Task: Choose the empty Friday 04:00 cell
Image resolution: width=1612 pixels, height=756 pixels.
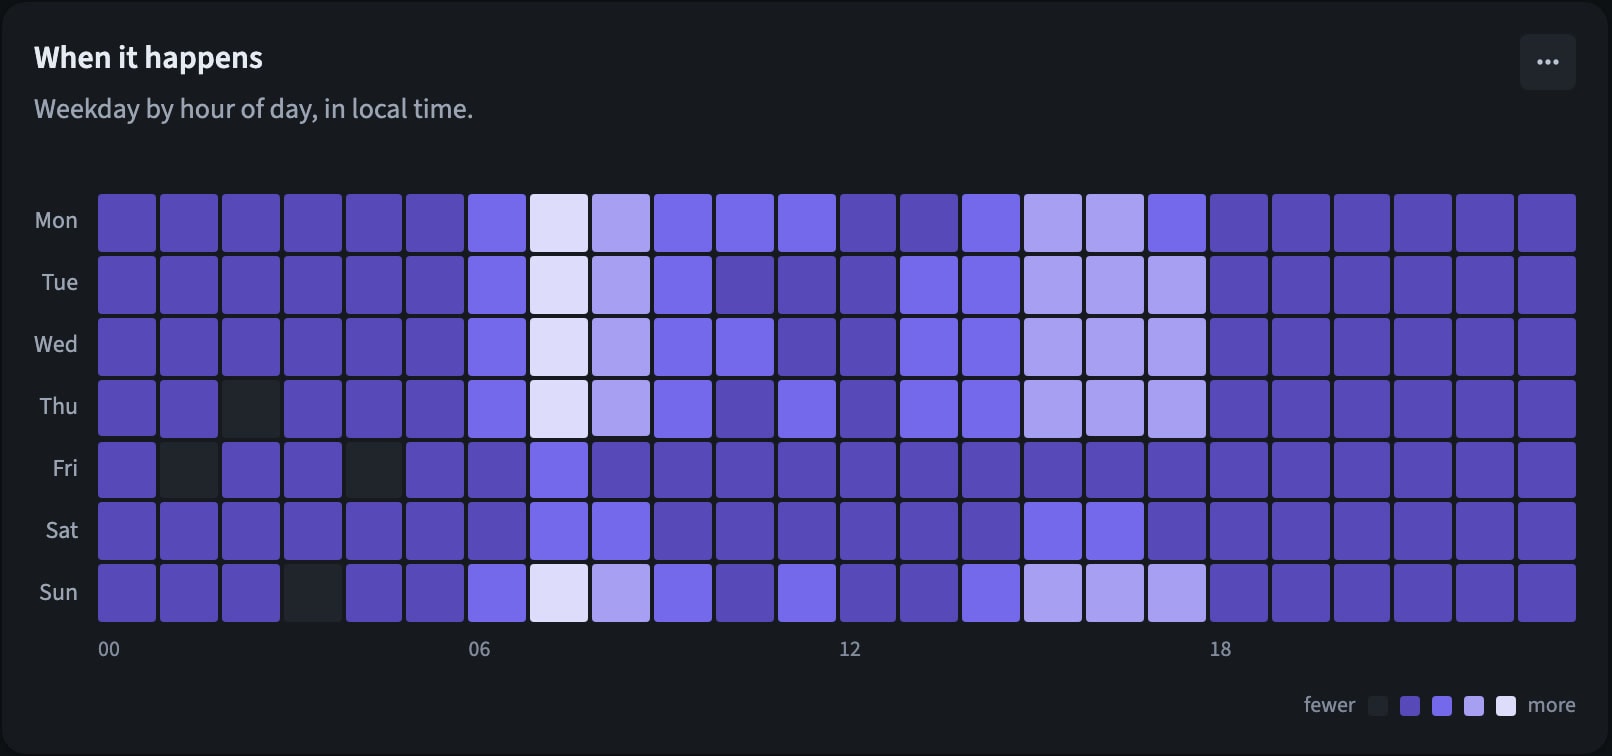Action: click(x=374, y=471)
